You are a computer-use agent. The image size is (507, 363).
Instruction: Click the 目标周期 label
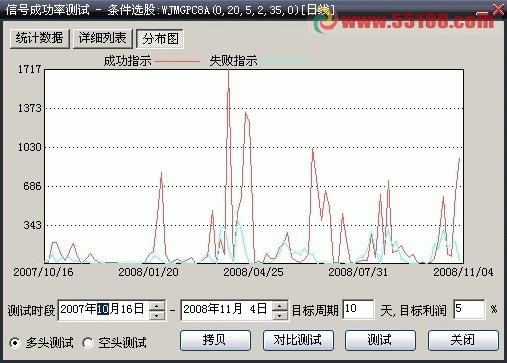coord(315,311)
